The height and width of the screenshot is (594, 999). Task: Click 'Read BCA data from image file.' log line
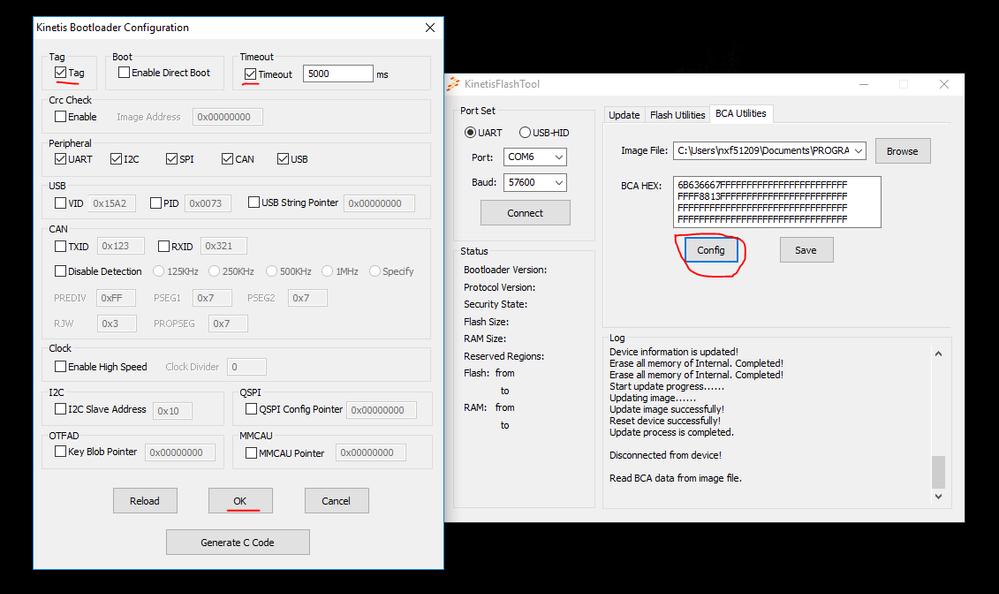pyautogui.click(x=675, y=478)
